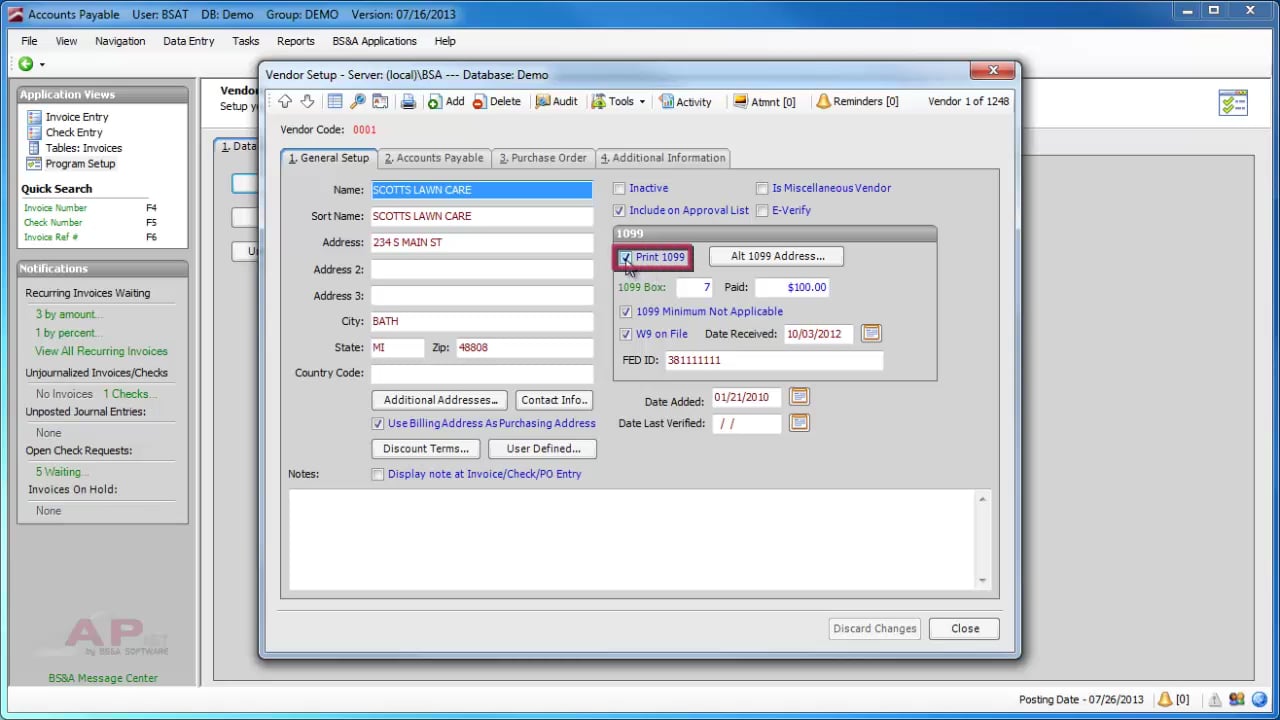Image resolution: width=1280 pixels, height=720 pixels.
Task: Open Reminders with the bell icon
Action: click(x=857, y=101)
